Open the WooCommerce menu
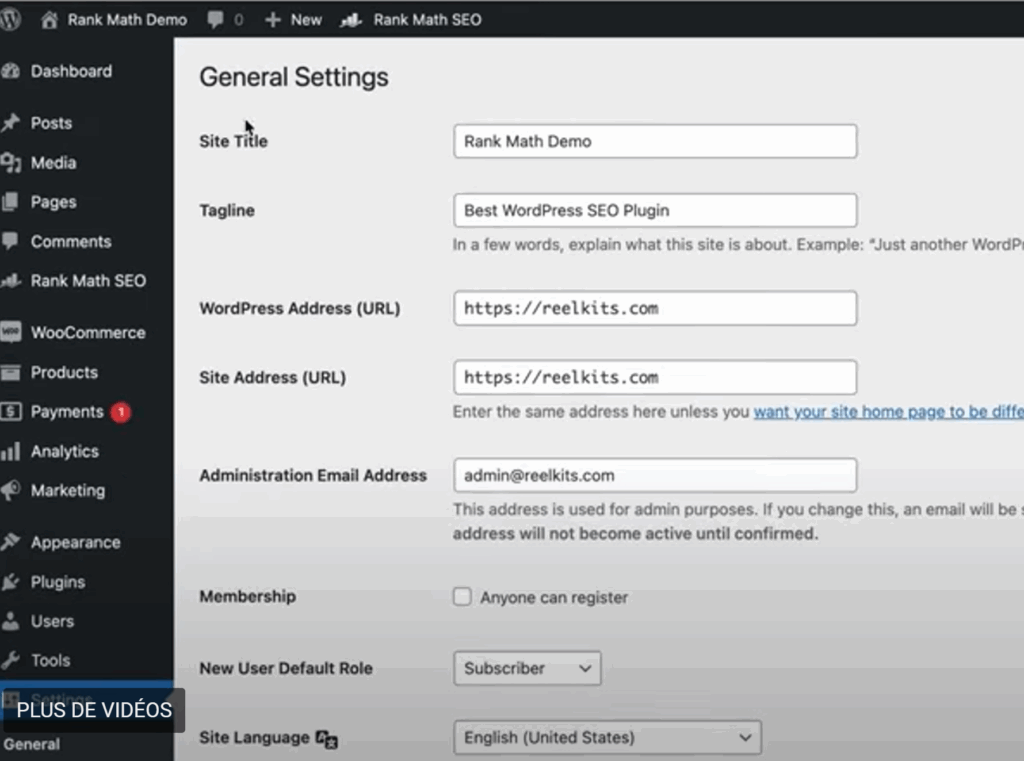1024x761 pixels. pyautogui.click(x=86, y=332)
